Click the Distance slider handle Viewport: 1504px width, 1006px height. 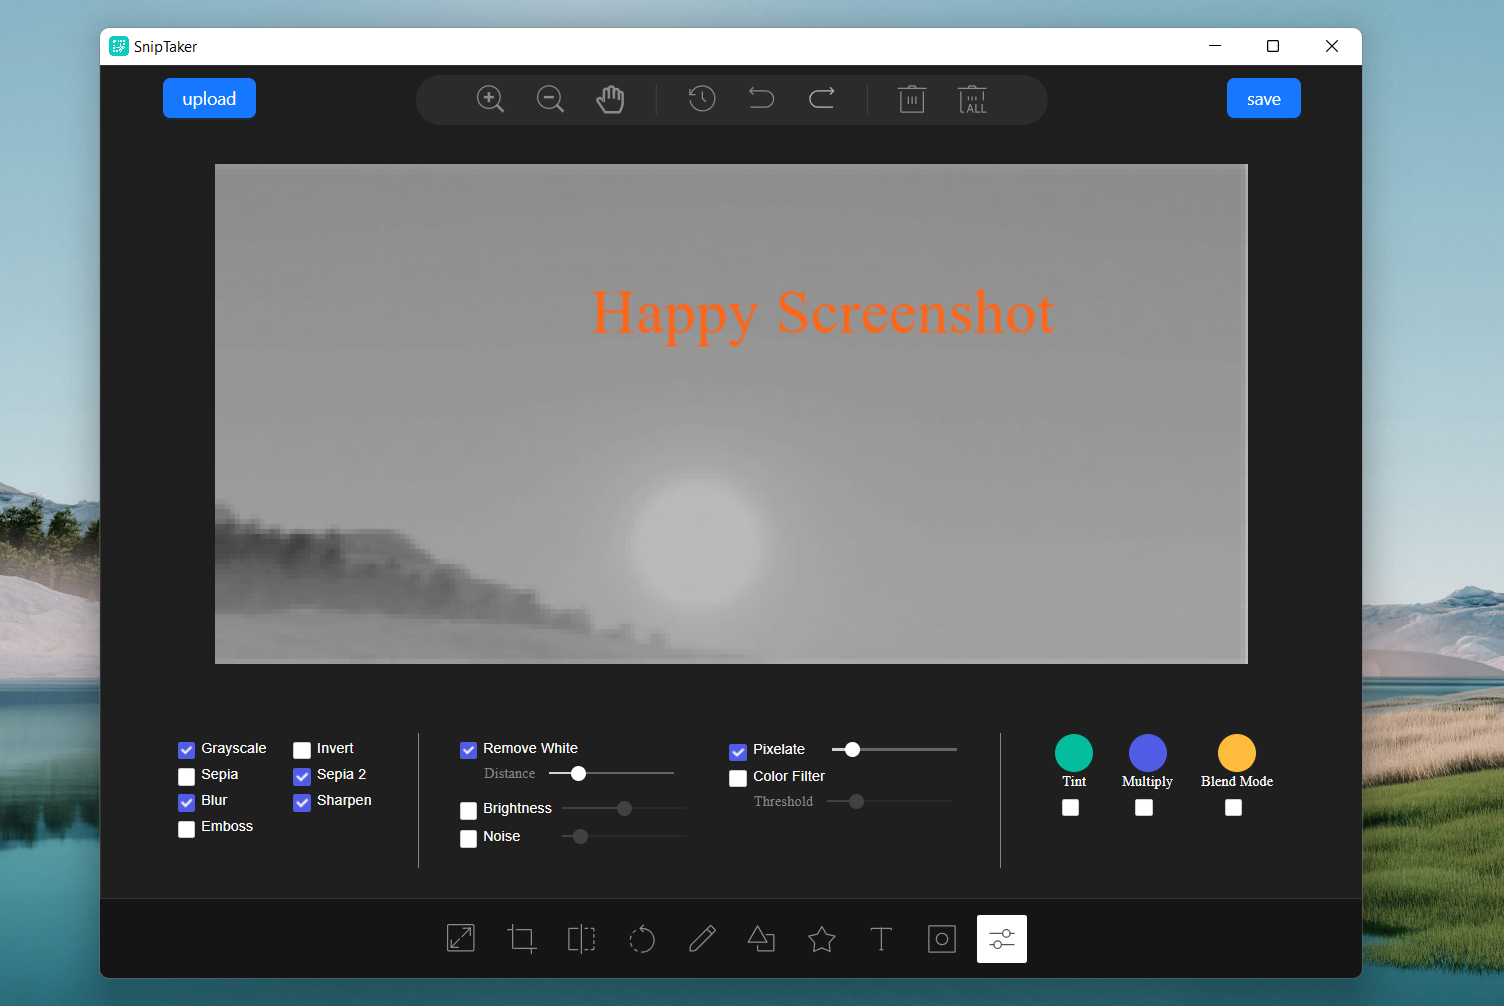coord(578,773)
